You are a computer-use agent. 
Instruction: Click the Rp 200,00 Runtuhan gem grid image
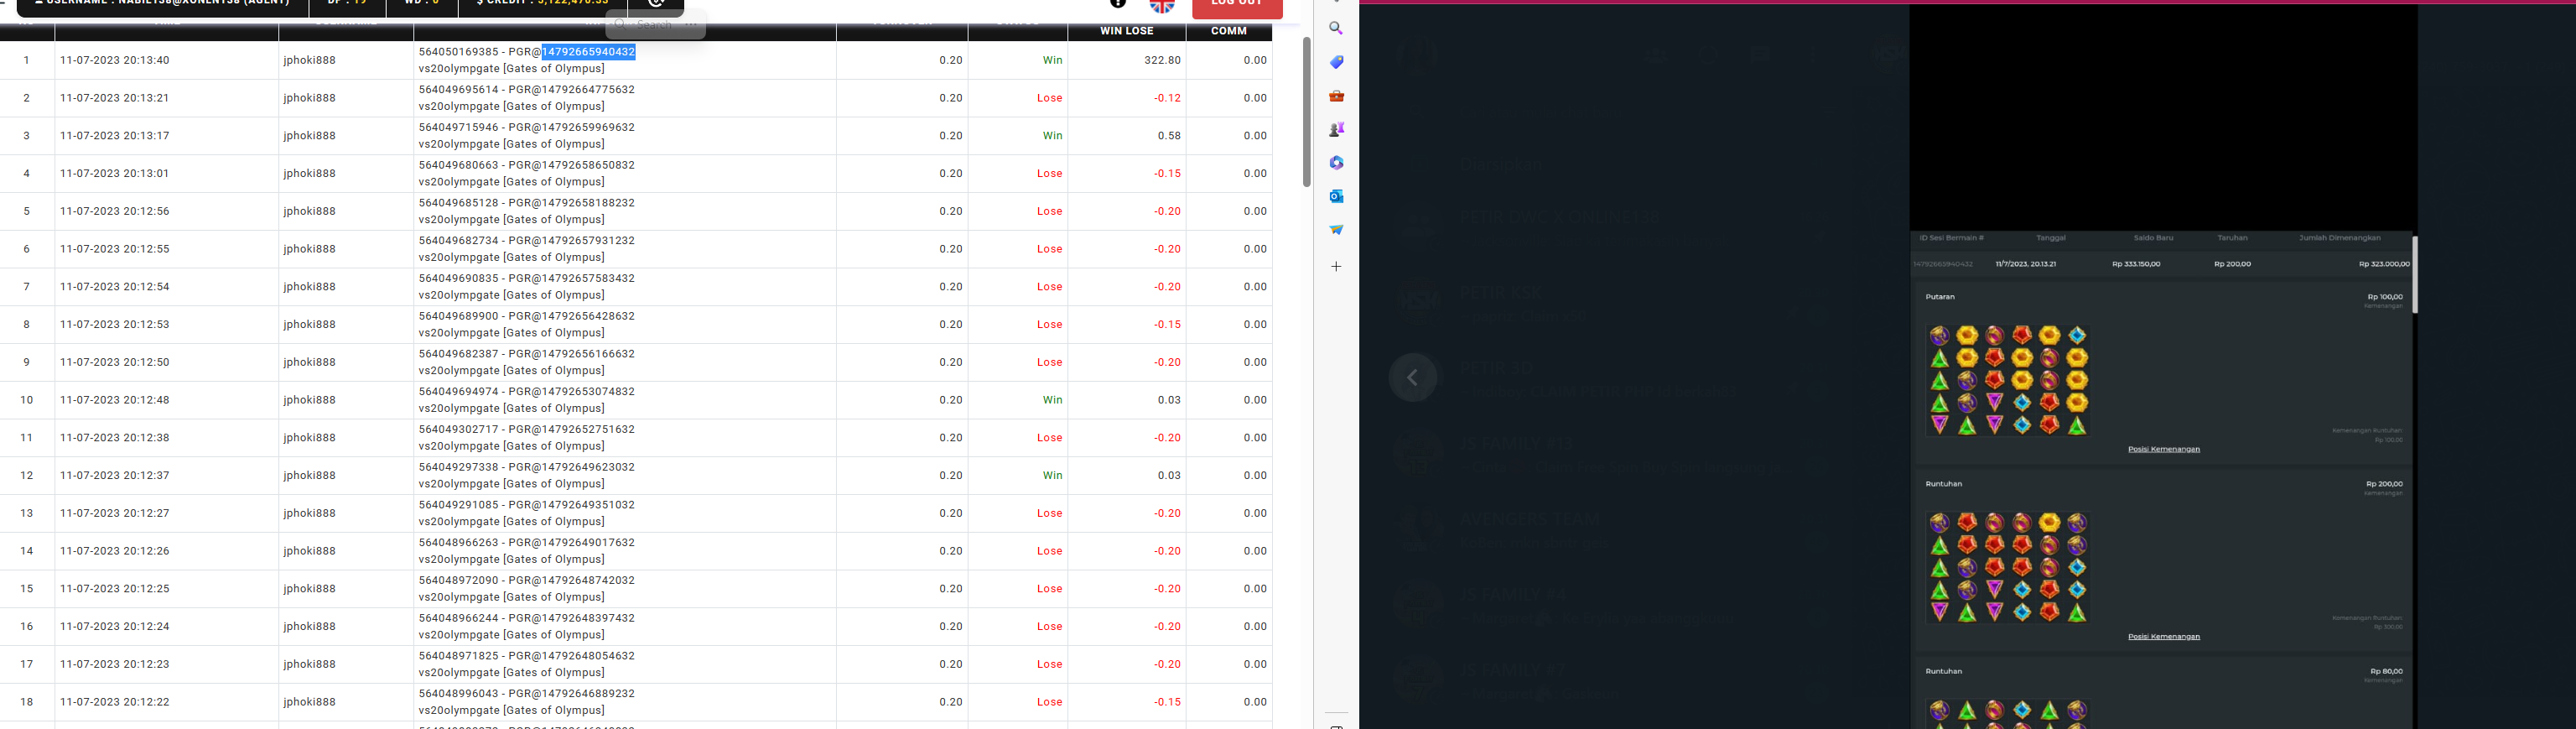click(2008, 567)
